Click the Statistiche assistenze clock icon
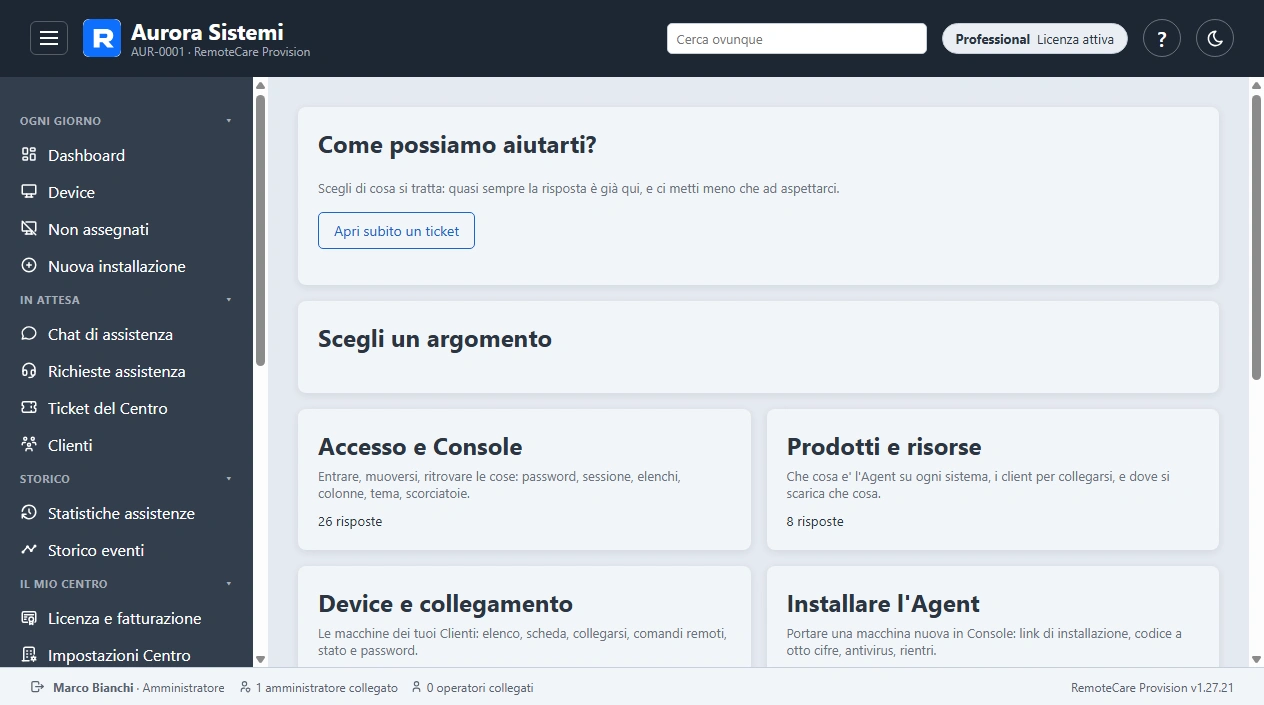The width and height of the screenshot is (1264, 705). pyautogui.click(x=29, y=513)
